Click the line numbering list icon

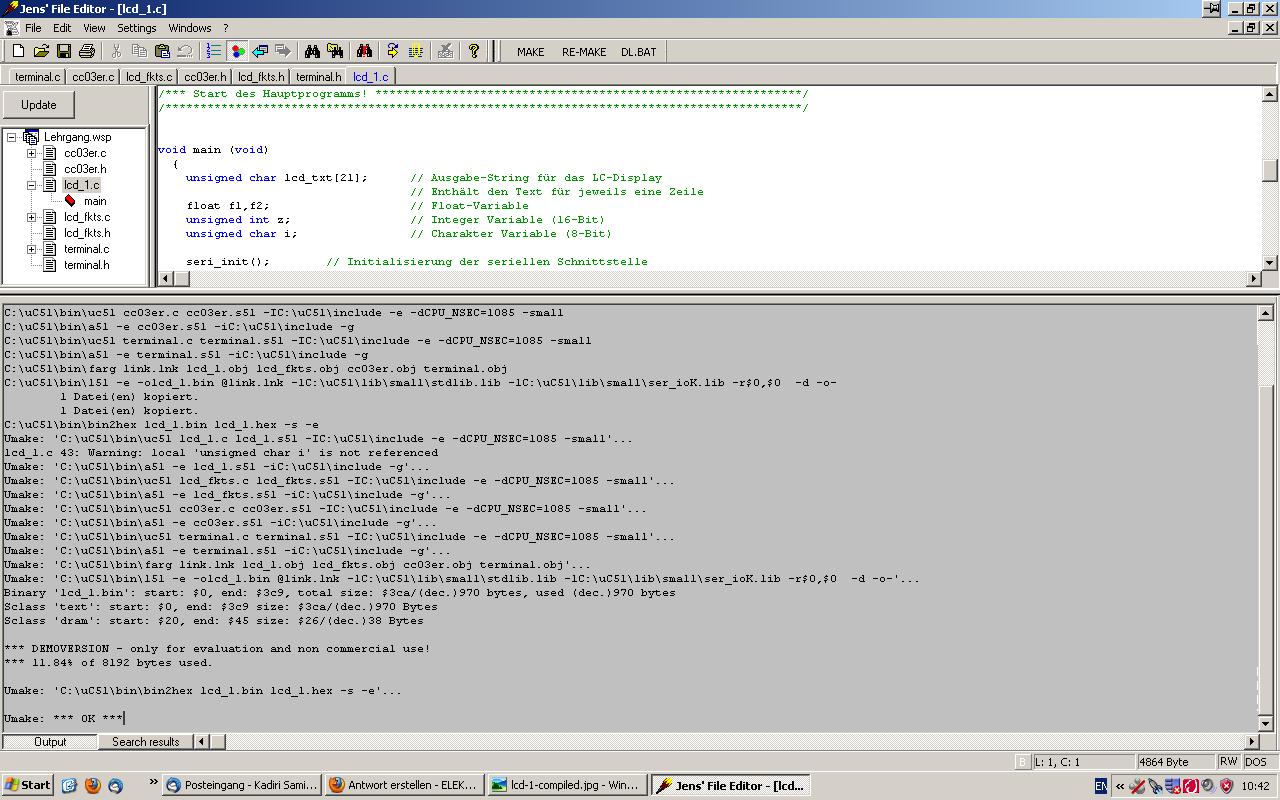pos(213,51)
